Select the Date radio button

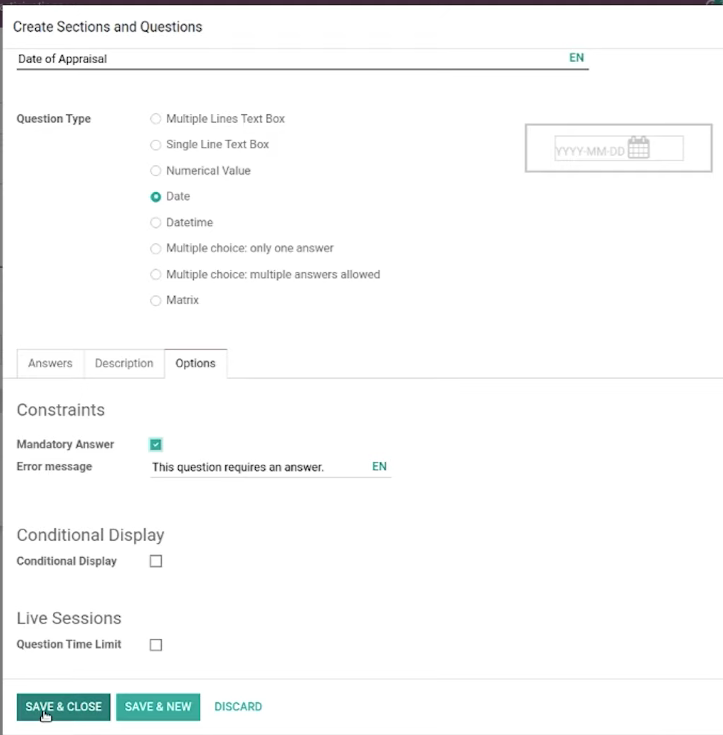click(156, 197)
